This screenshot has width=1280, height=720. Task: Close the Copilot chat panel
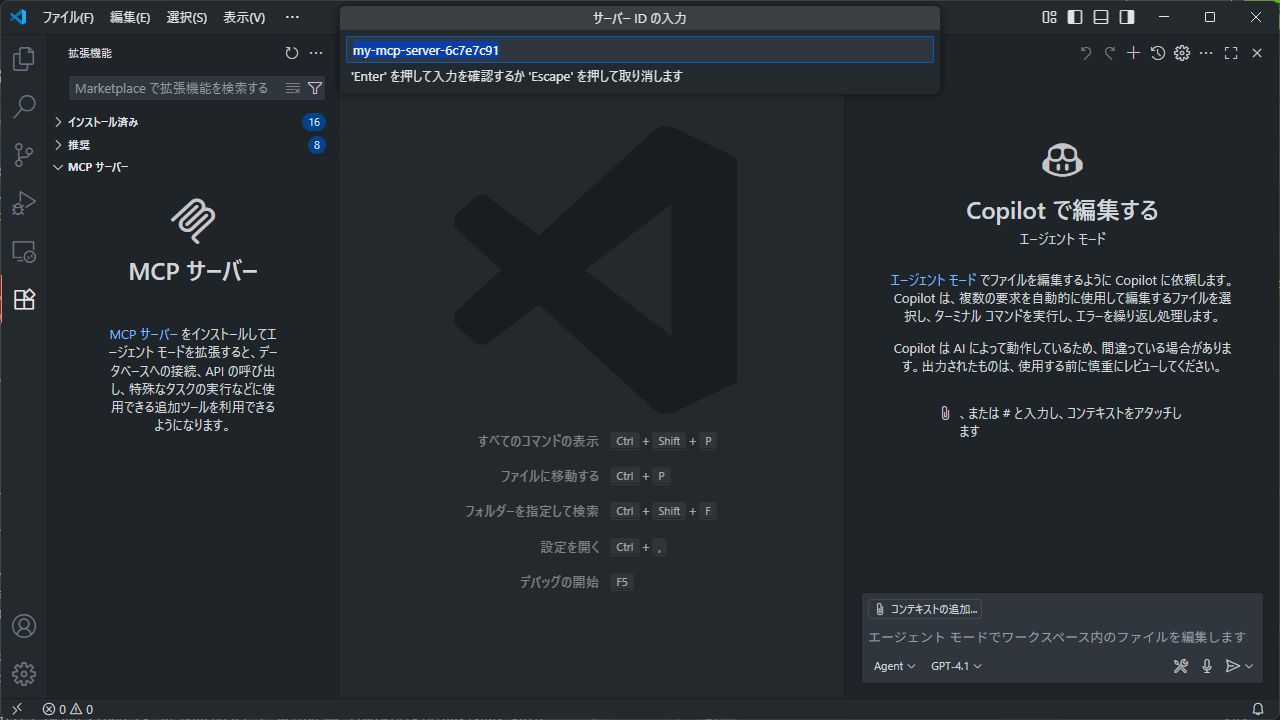click(1257, 53)
